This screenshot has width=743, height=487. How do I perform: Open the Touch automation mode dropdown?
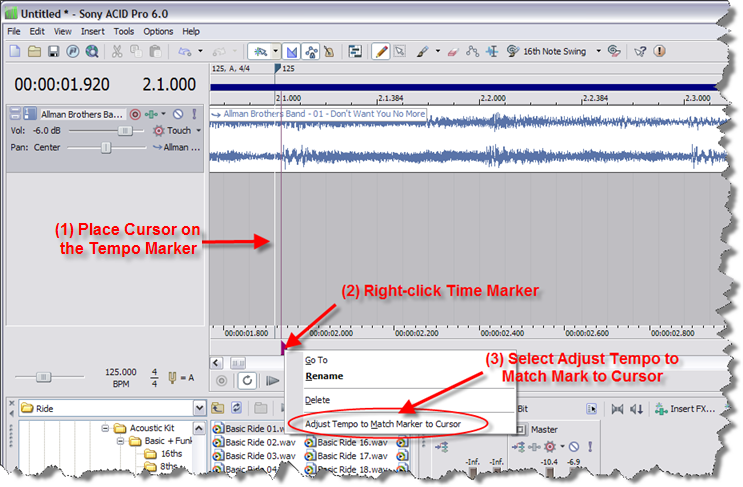click(198, 130)
